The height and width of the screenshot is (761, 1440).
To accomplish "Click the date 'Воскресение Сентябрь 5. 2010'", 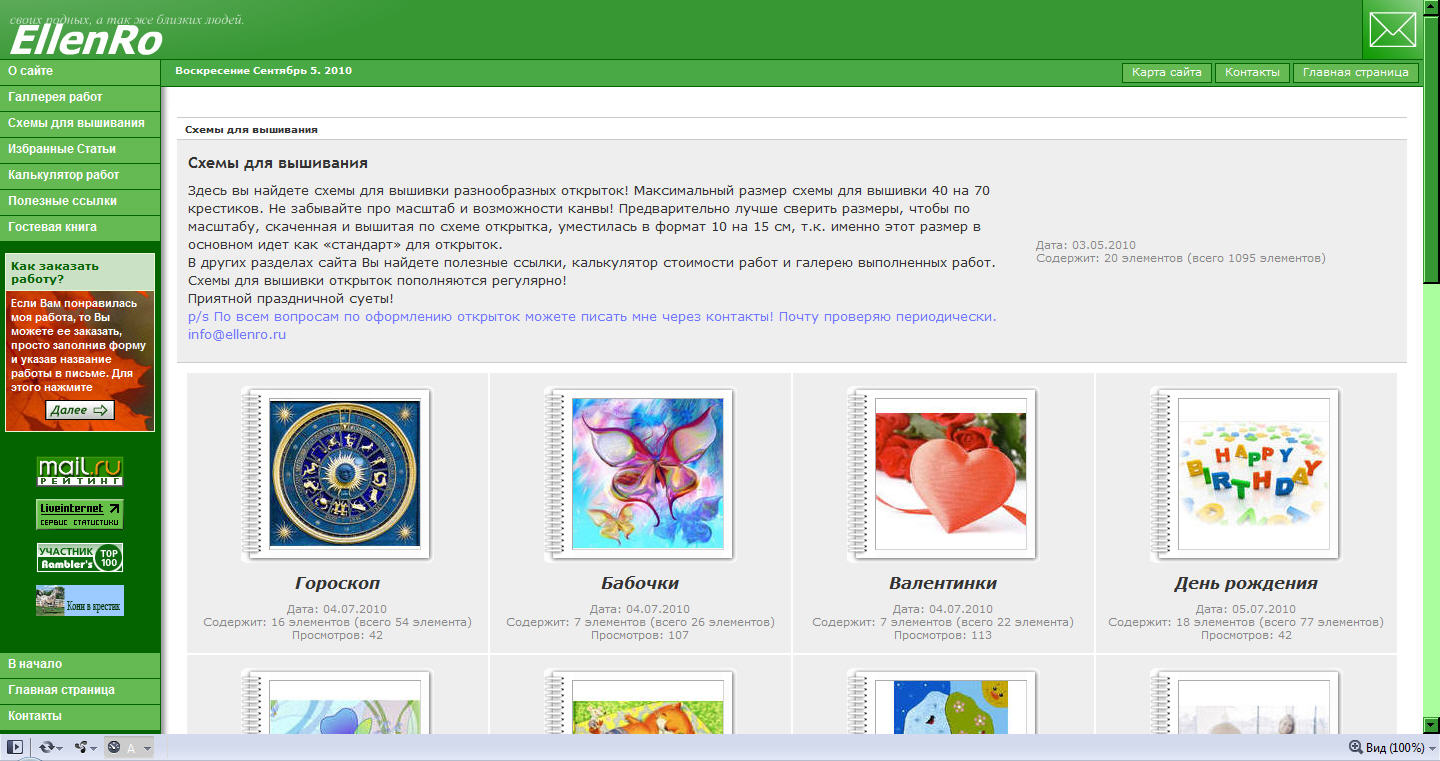I will tap(263, 71).
